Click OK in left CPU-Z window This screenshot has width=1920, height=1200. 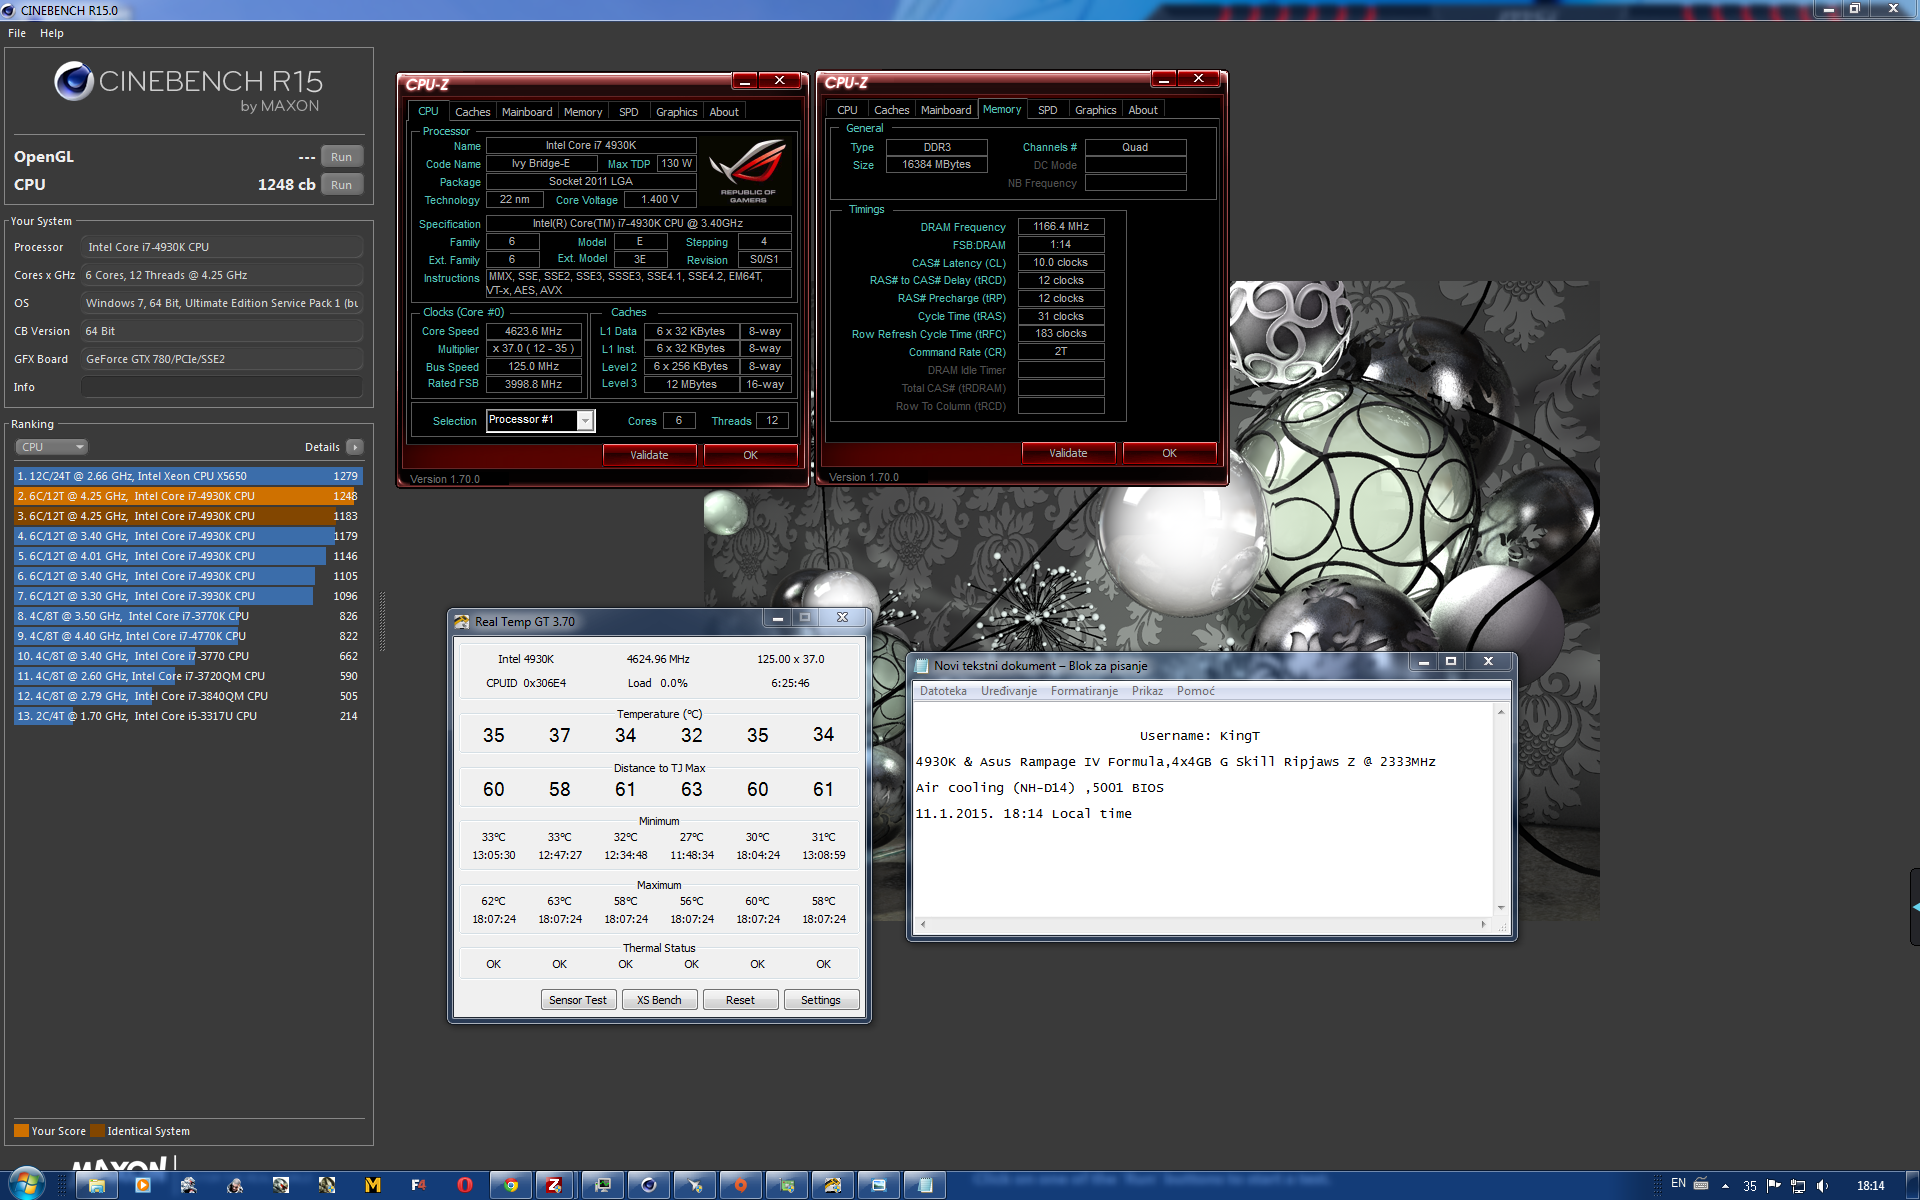[750, 455]
